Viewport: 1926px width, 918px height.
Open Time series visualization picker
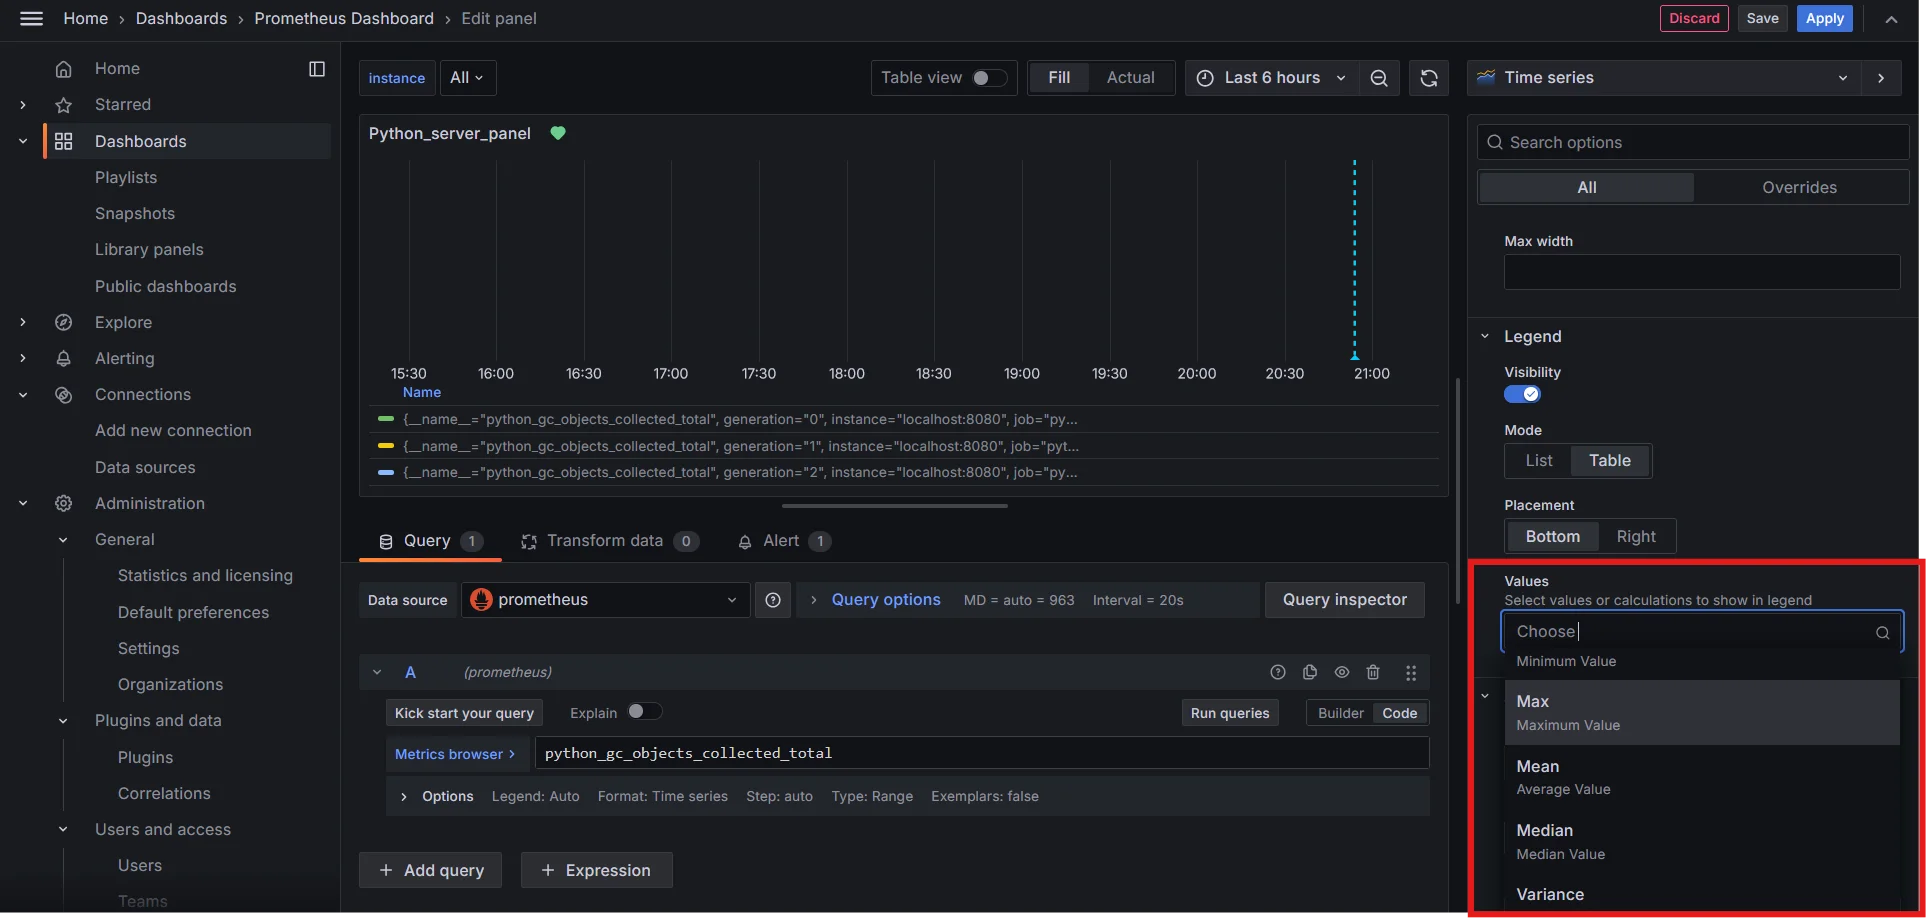pos(1664,78)
